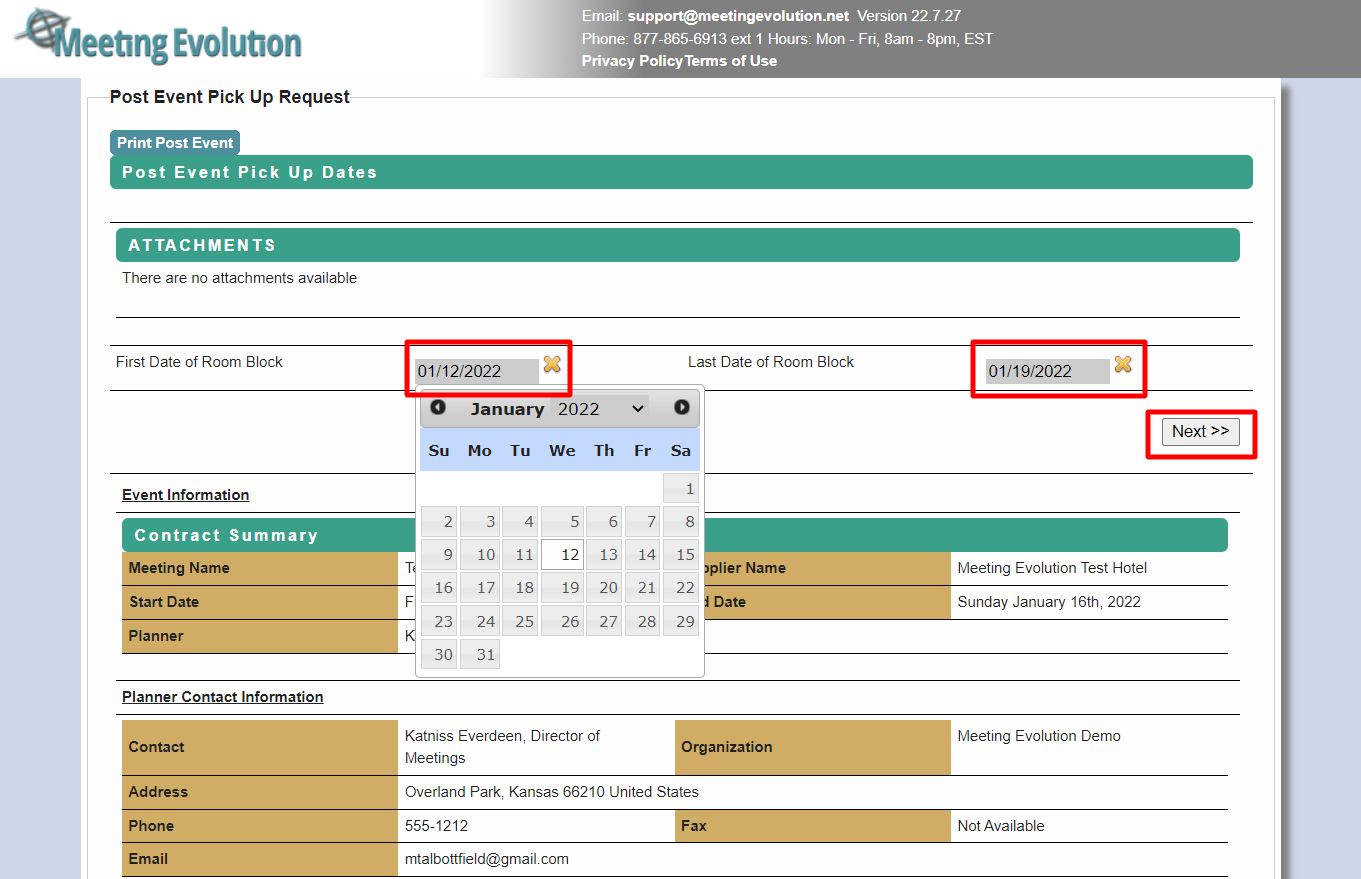The image size is (1361, 879).
Task: Open the Privacy Policy link
Action: tap(632, 61)
